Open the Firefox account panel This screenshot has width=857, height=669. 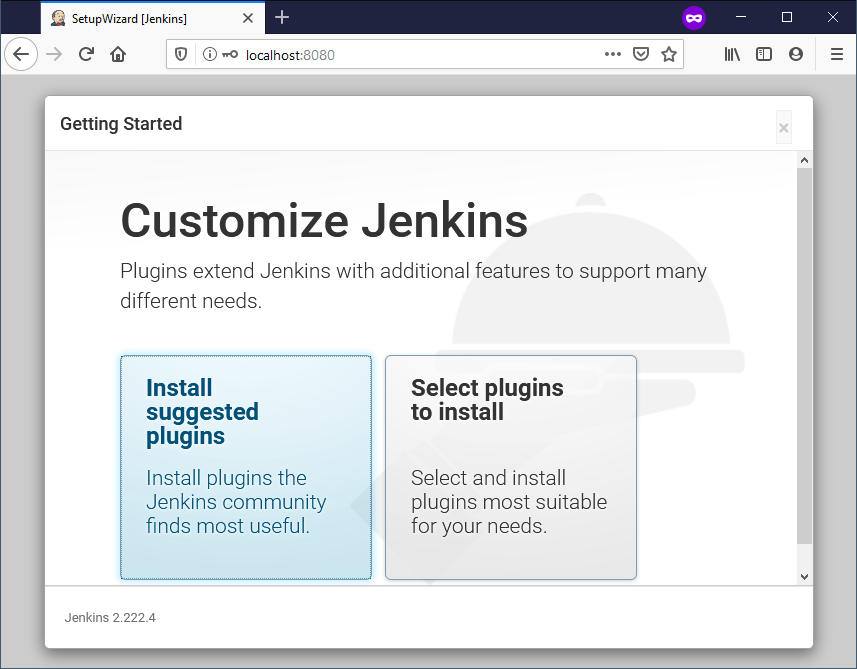point(796,55)
